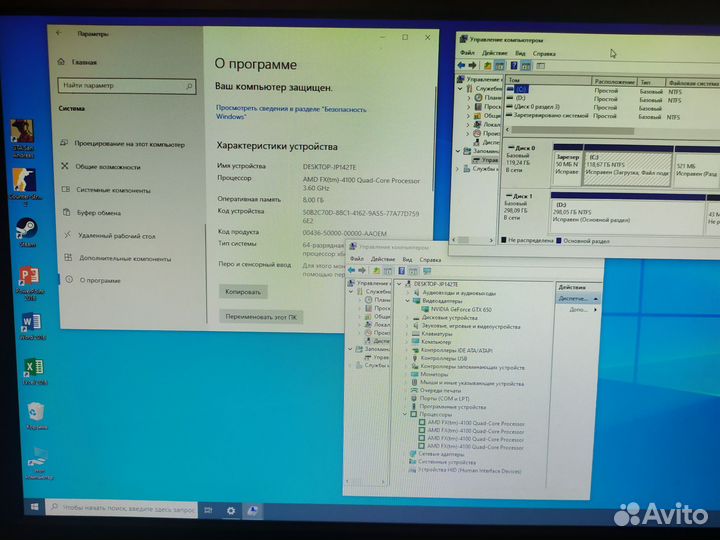720x540 pixels.
Task: Collapse the Видеоадаптеры device category
Action: pos(407,301)
